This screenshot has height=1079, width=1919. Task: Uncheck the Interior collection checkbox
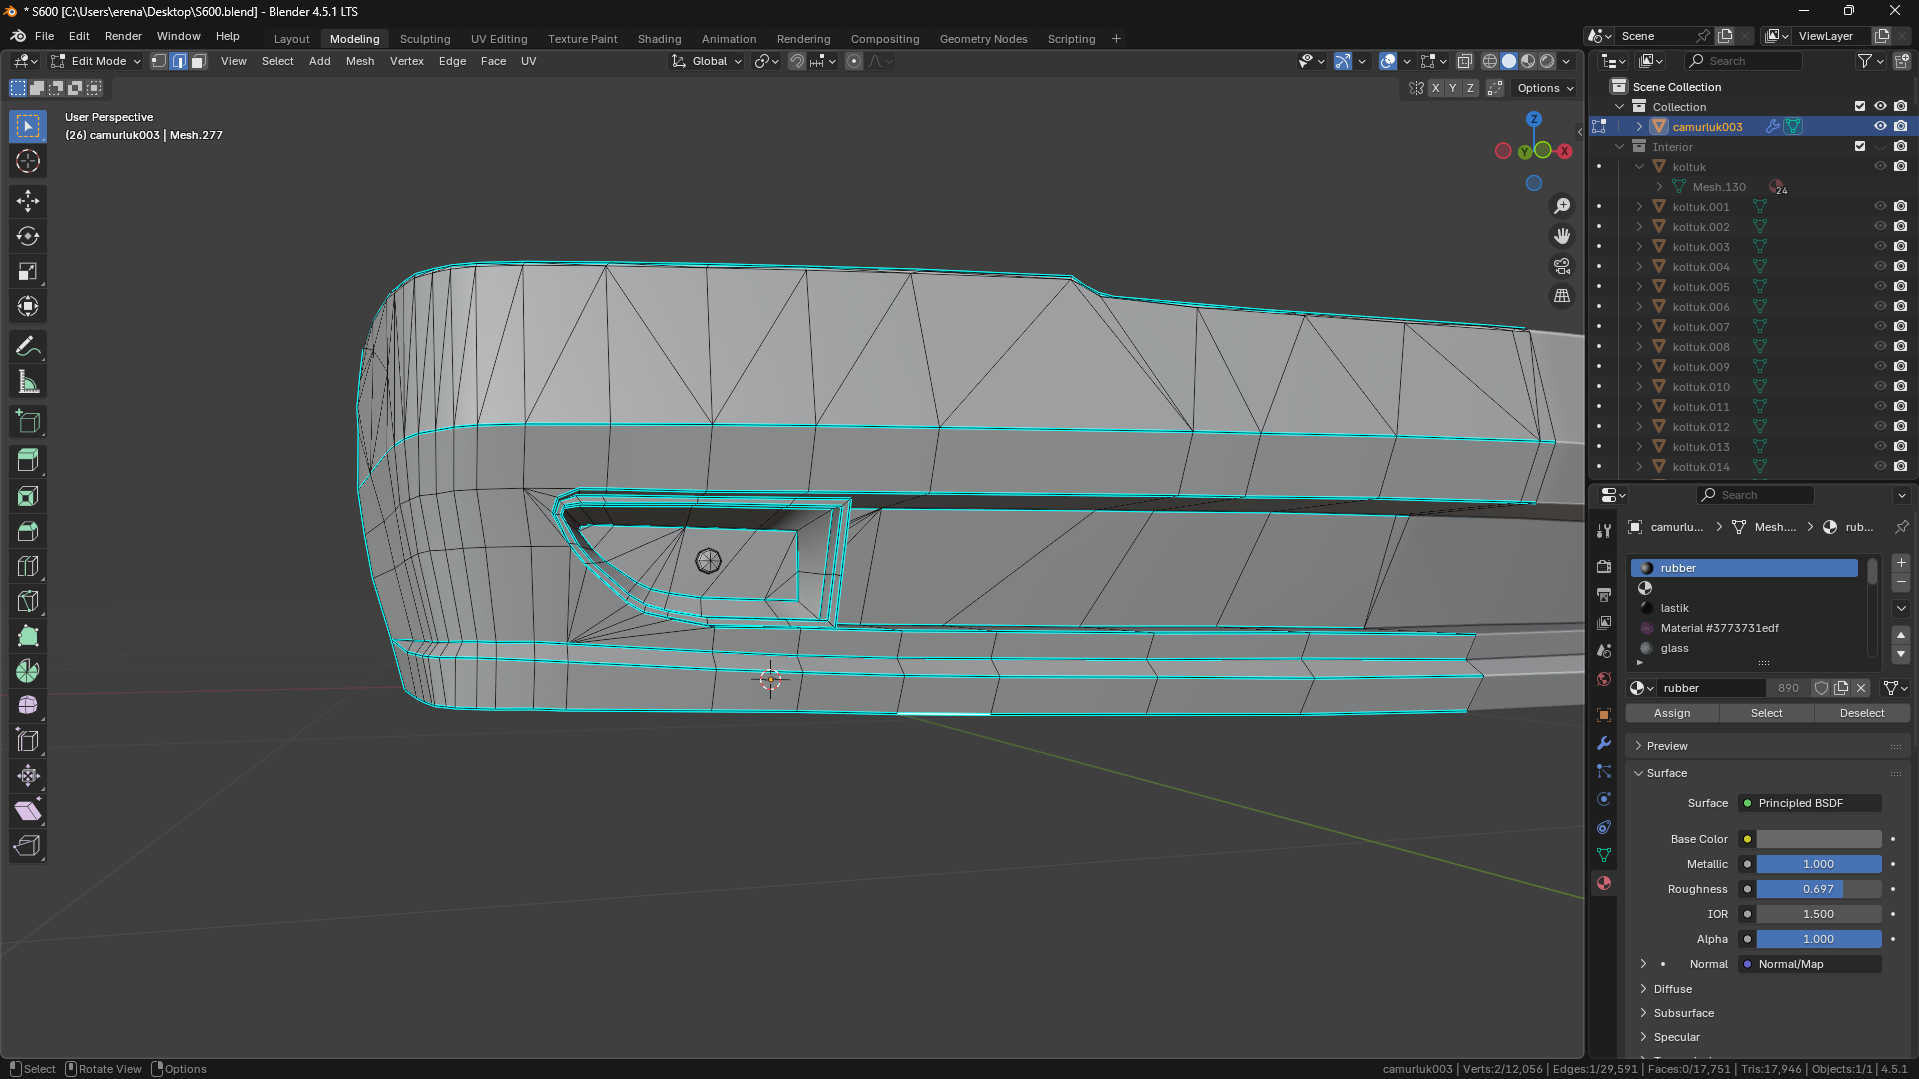[x=1859, y=146]
